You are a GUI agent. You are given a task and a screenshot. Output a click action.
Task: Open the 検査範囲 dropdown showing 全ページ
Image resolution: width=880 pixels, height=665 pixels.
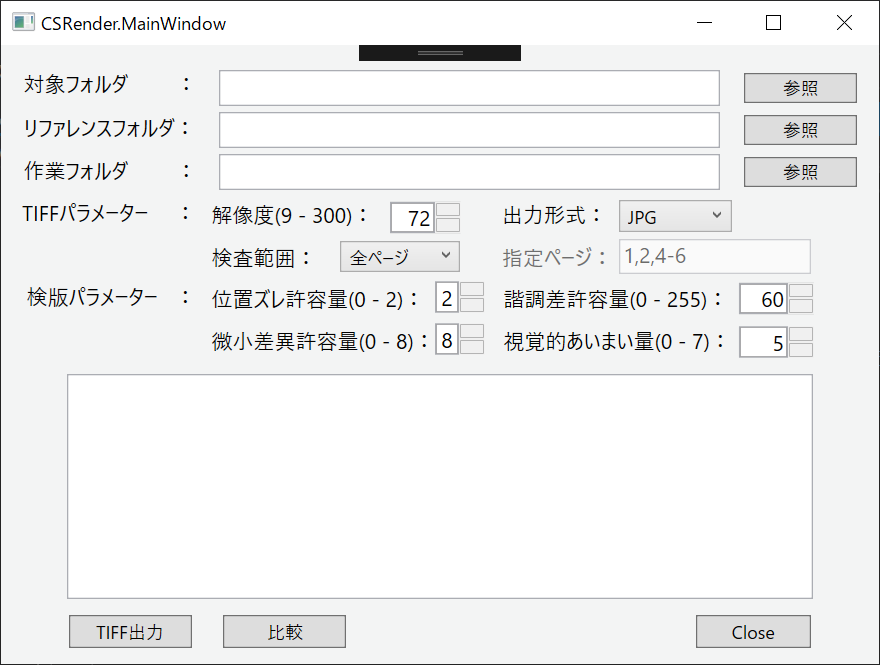point(398,256)
